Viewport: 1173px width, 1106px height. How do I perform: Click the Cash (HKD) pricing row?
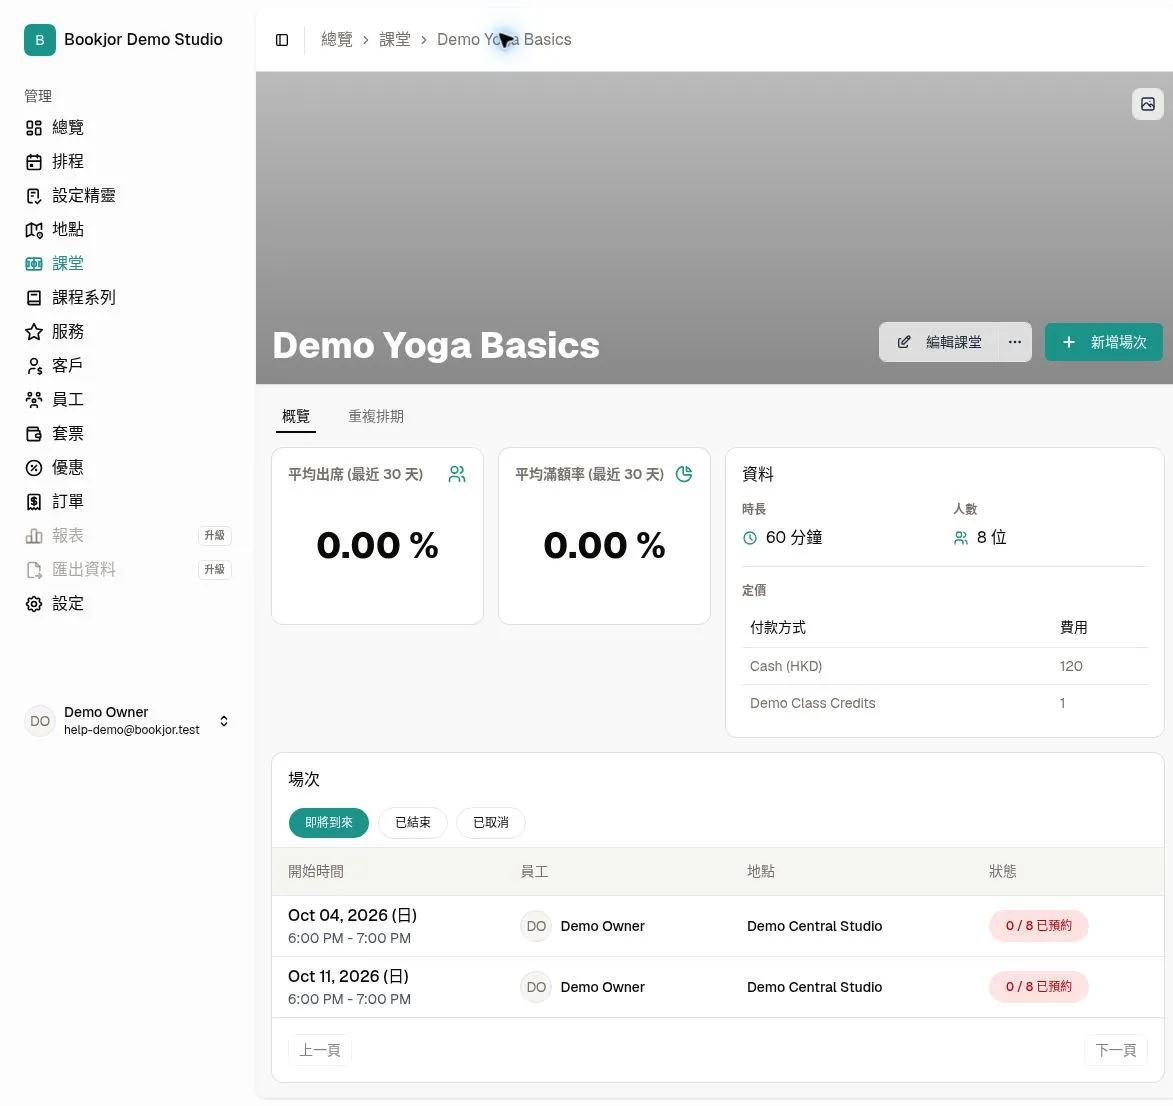coord(945,667)
